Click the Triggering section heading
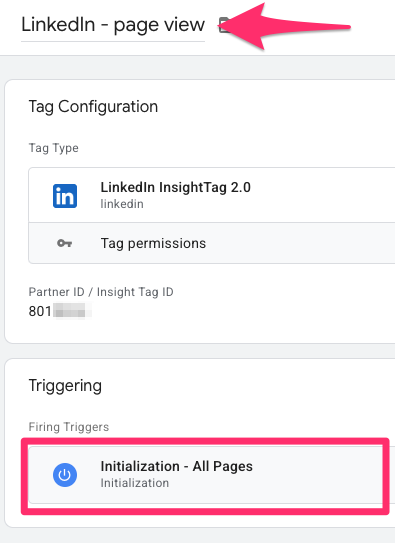The image size is (395, 543). [x=65, y=386]
